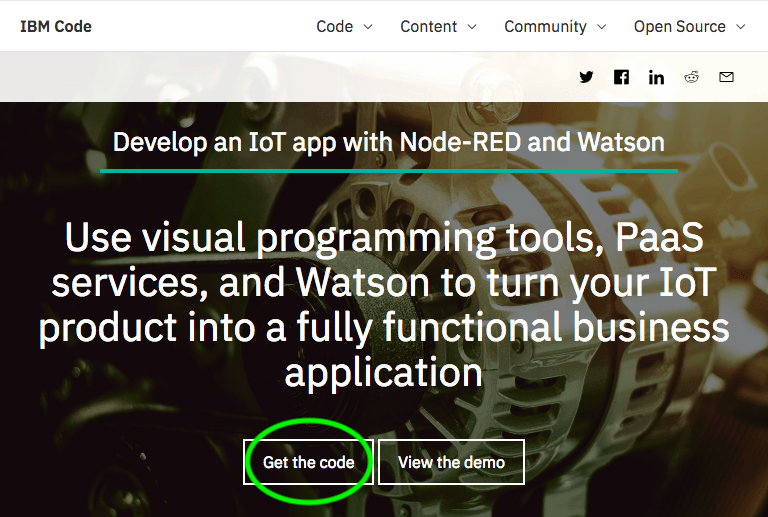Viewport: 768px width, 517px height.
Task: Share the page on Reddit
Action: tap(691, 77)
